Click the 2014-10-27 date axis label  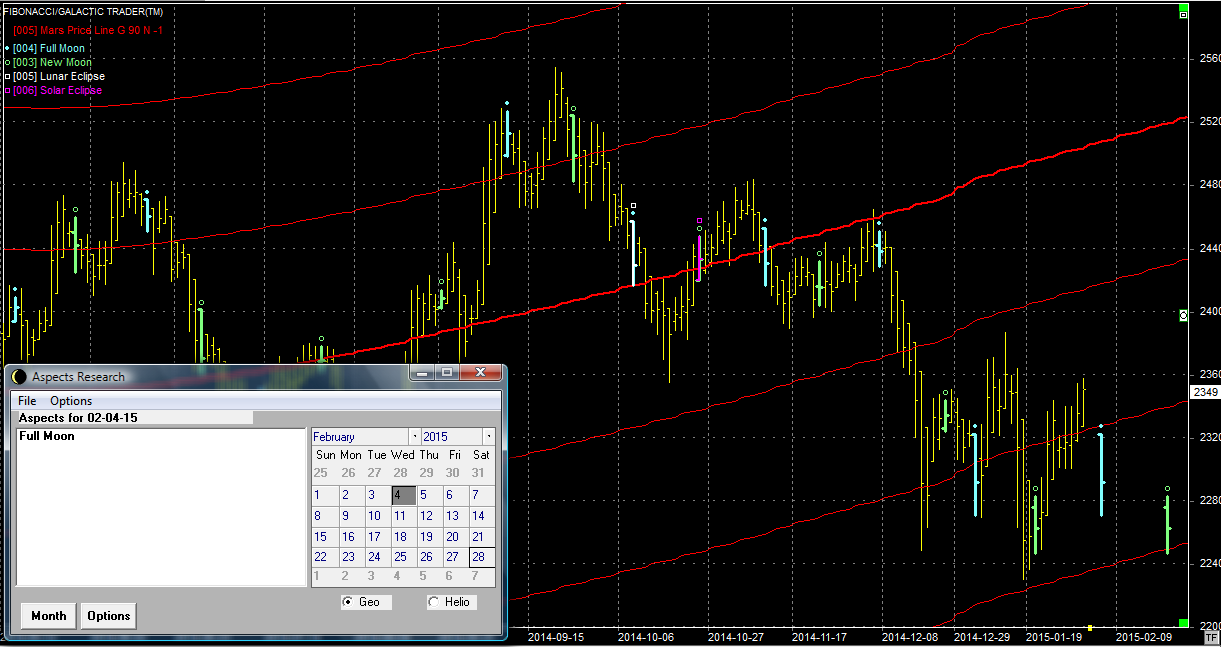(736, 636)
